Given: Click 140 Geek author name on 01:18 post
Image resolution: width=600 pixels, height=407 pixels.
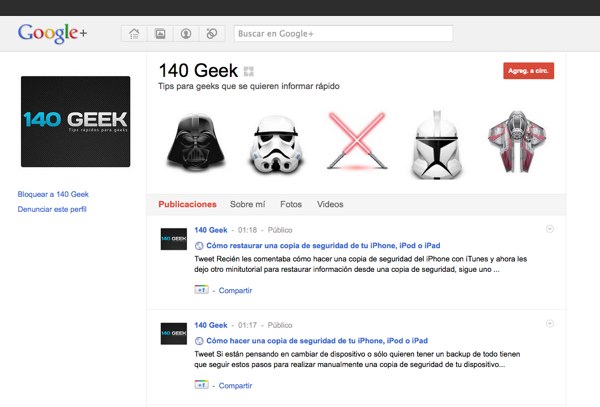Looking at the screenshot, I should (211, 230).
